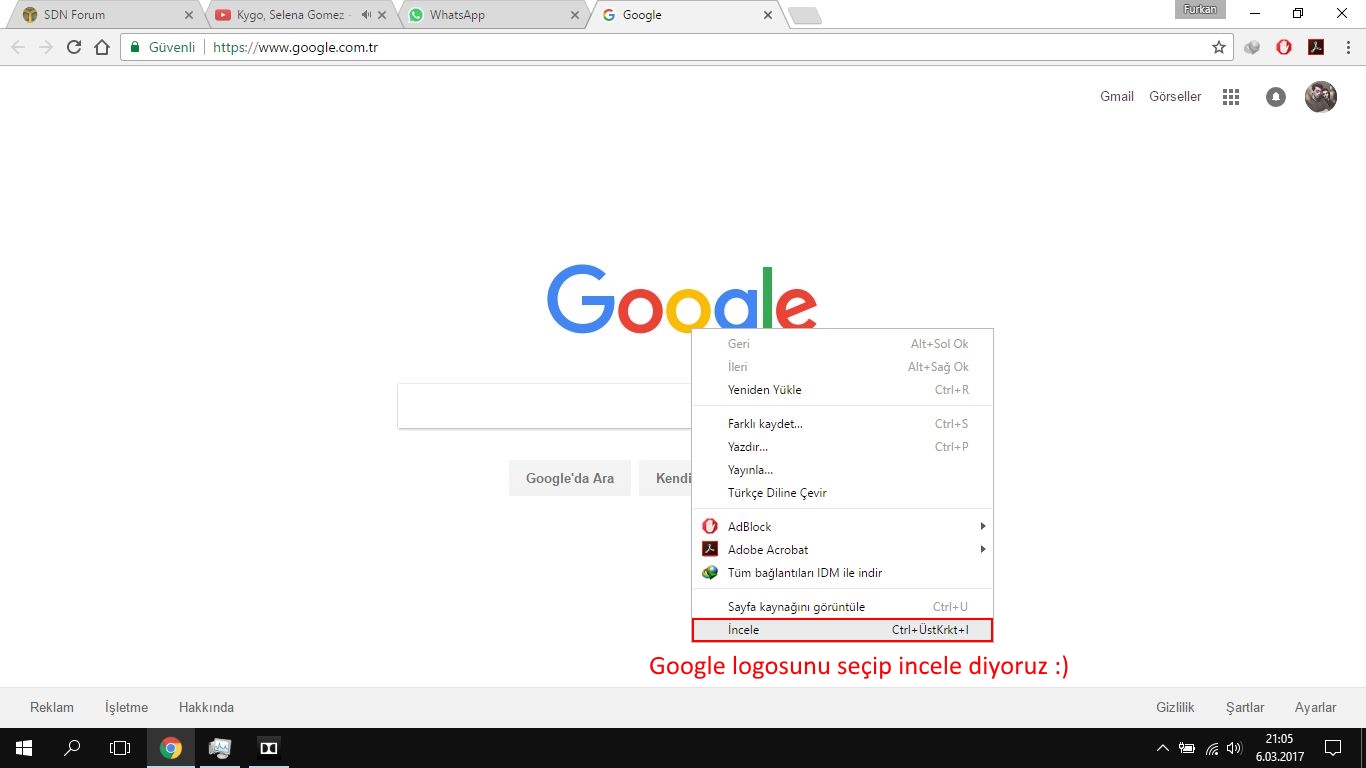Go to home page icon
This screenshot has width=1366, height=768.
[101, 47]
